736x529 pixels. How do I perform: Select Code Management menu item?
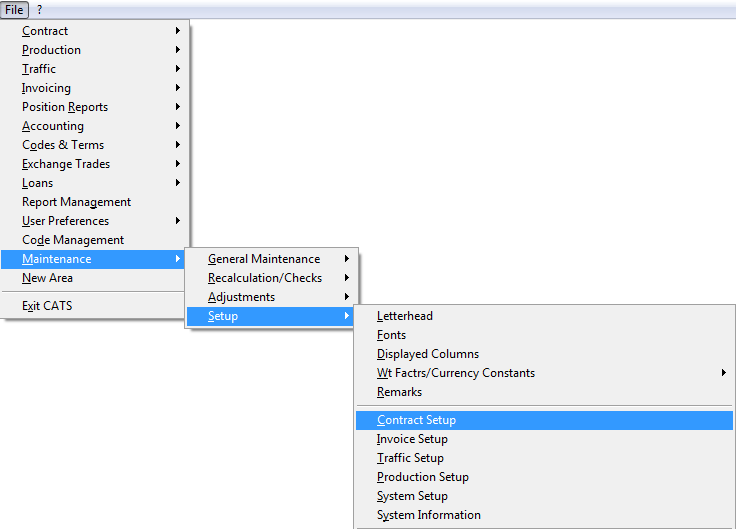click(94, 240)
